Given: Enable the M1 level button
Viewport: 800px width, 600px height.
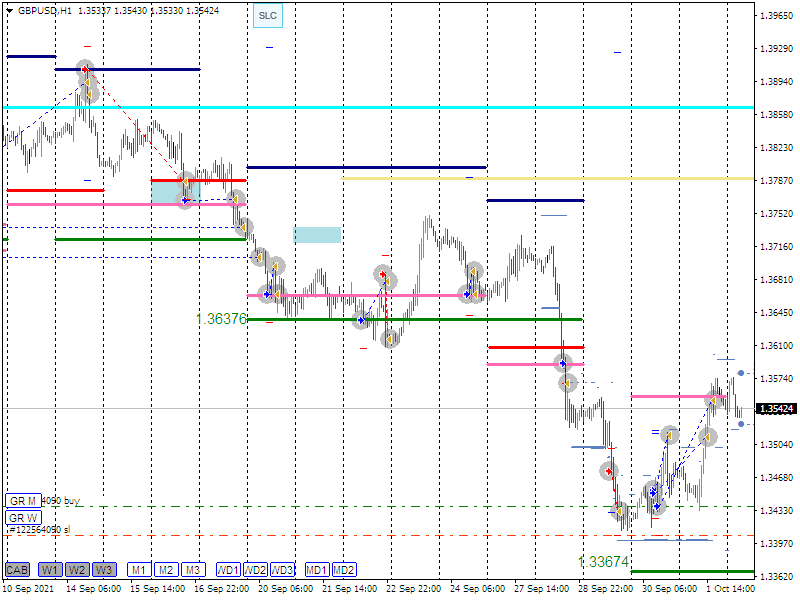Looking at the screenshot, I should tap(139, 570).
